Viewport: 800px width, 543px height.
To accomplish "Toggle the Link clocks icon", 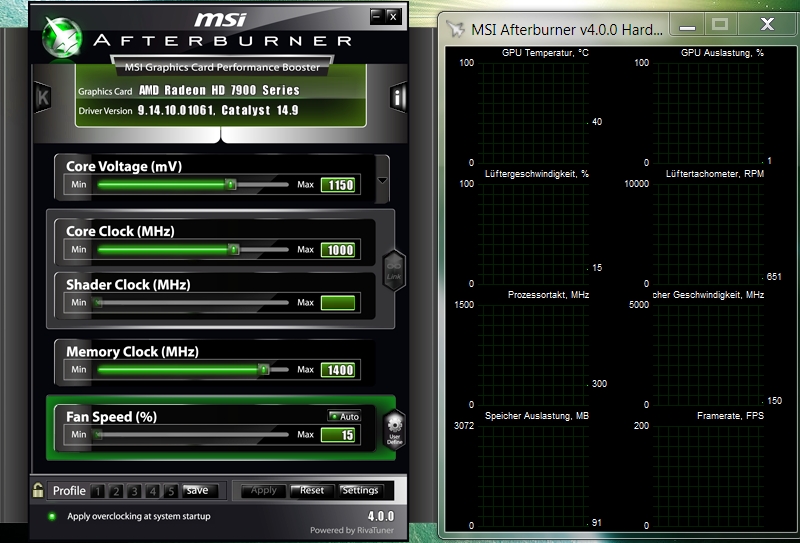I will 393,270.
